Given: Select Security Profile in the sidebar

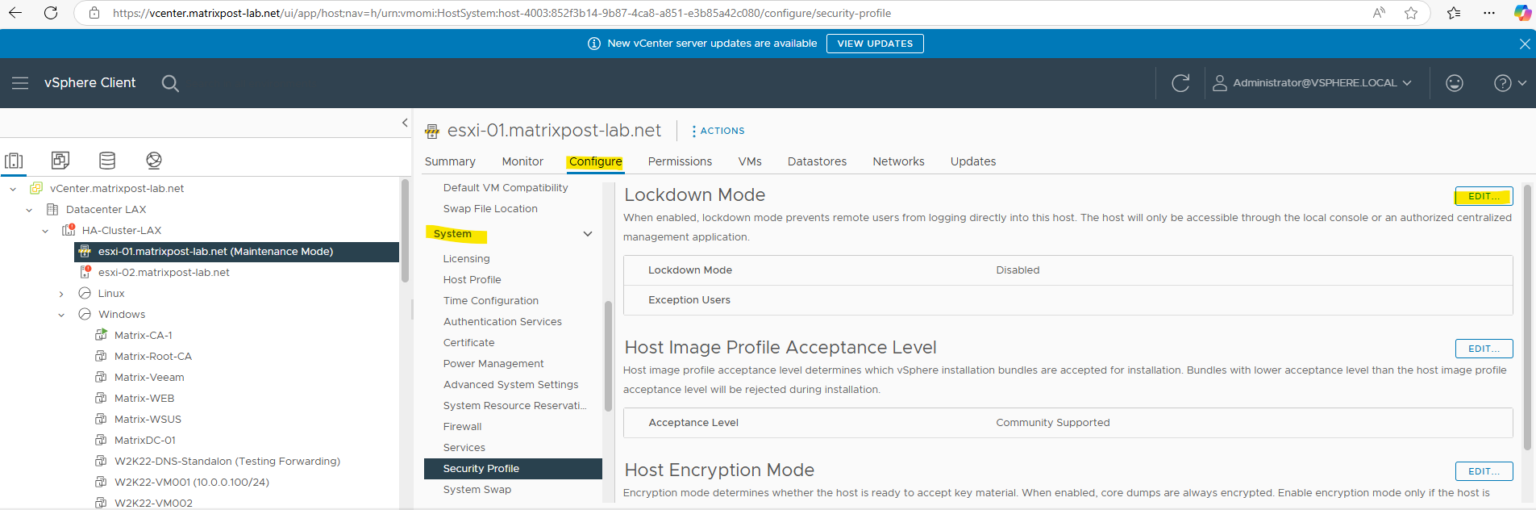Looking at the screenshot, I should click(x=513, y=468).
